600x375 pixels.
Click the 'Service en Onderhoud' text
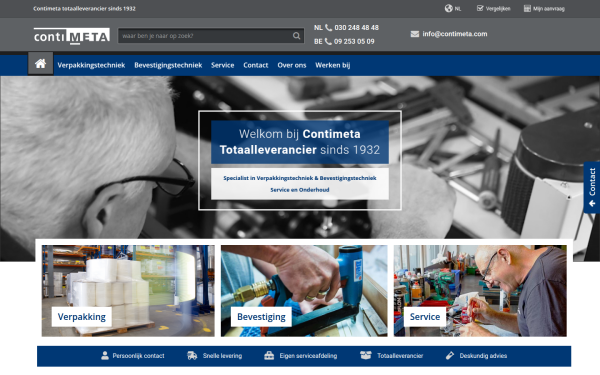(300, 190)
